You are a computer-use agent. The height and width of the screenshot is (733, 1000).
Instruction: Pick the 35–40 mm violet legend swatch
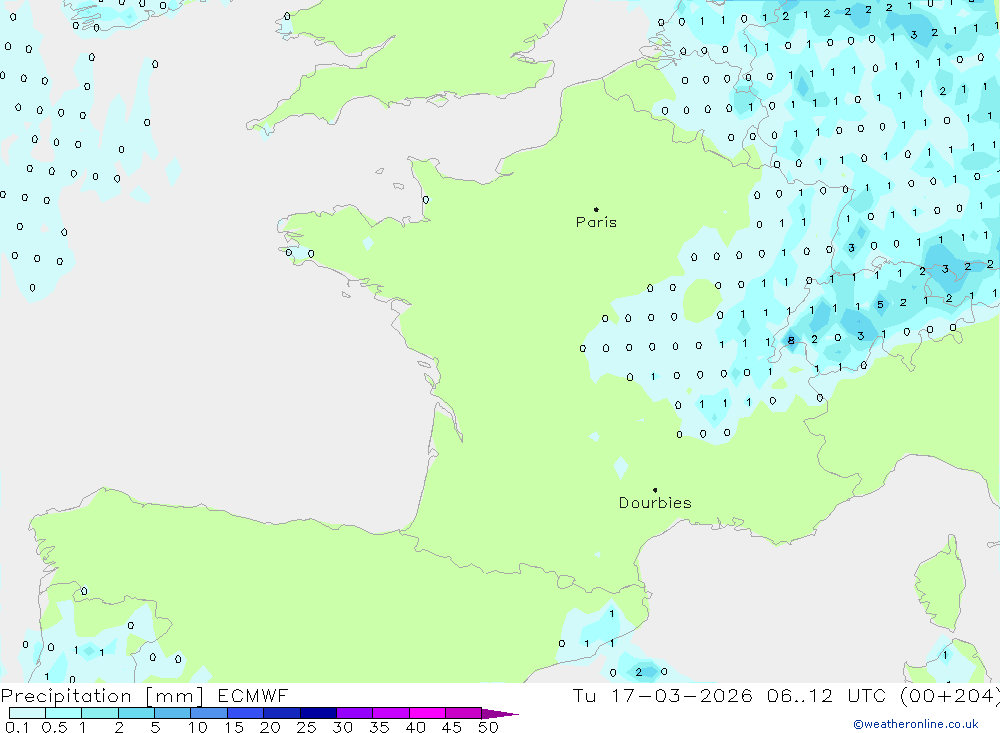[390, 713]
